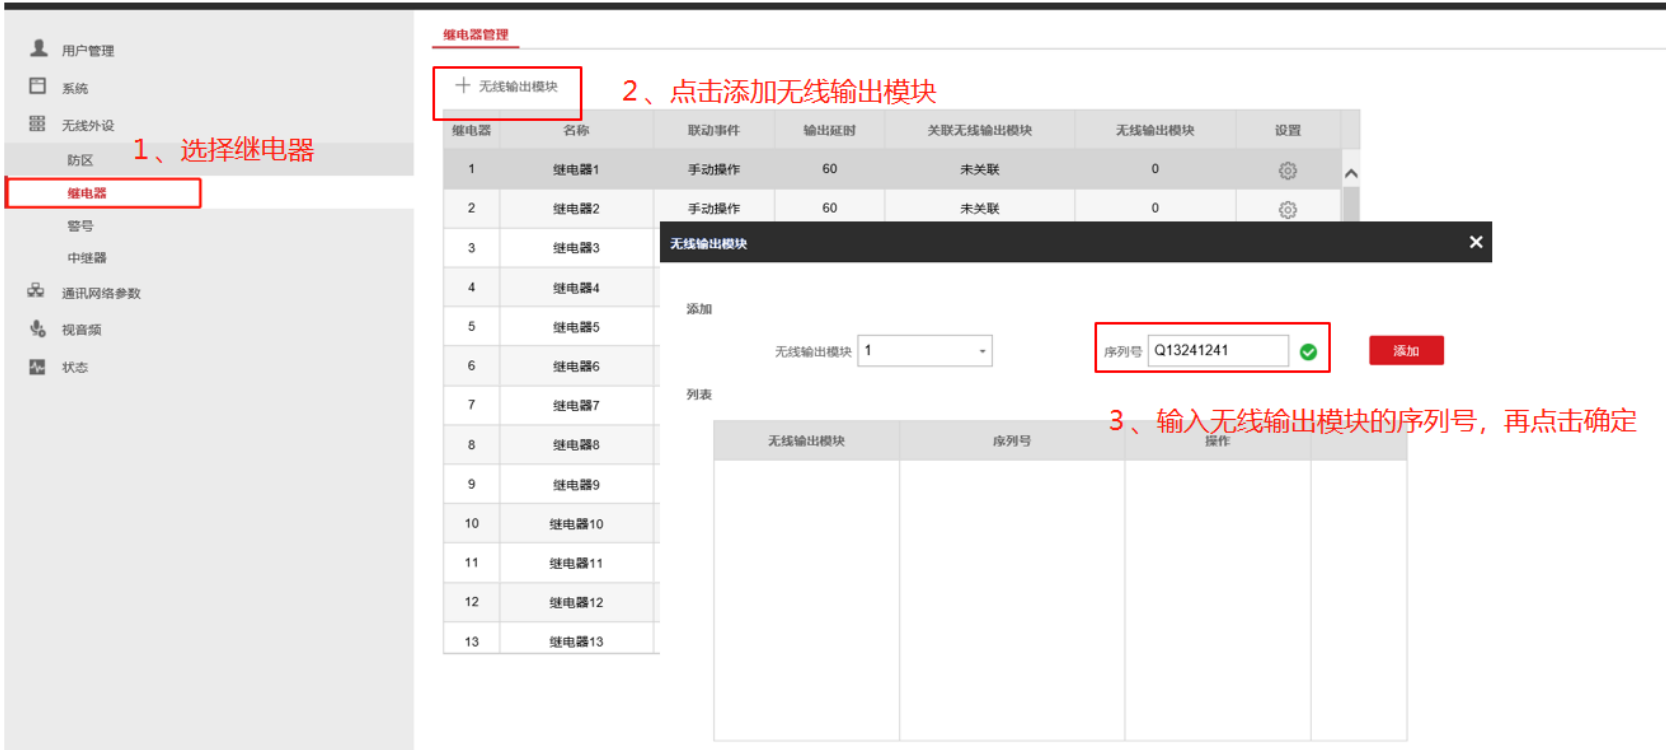The width and height of the screenshot is (1666, 750).
Task: Open settings gear for 继电器2
Action: 1288,209
